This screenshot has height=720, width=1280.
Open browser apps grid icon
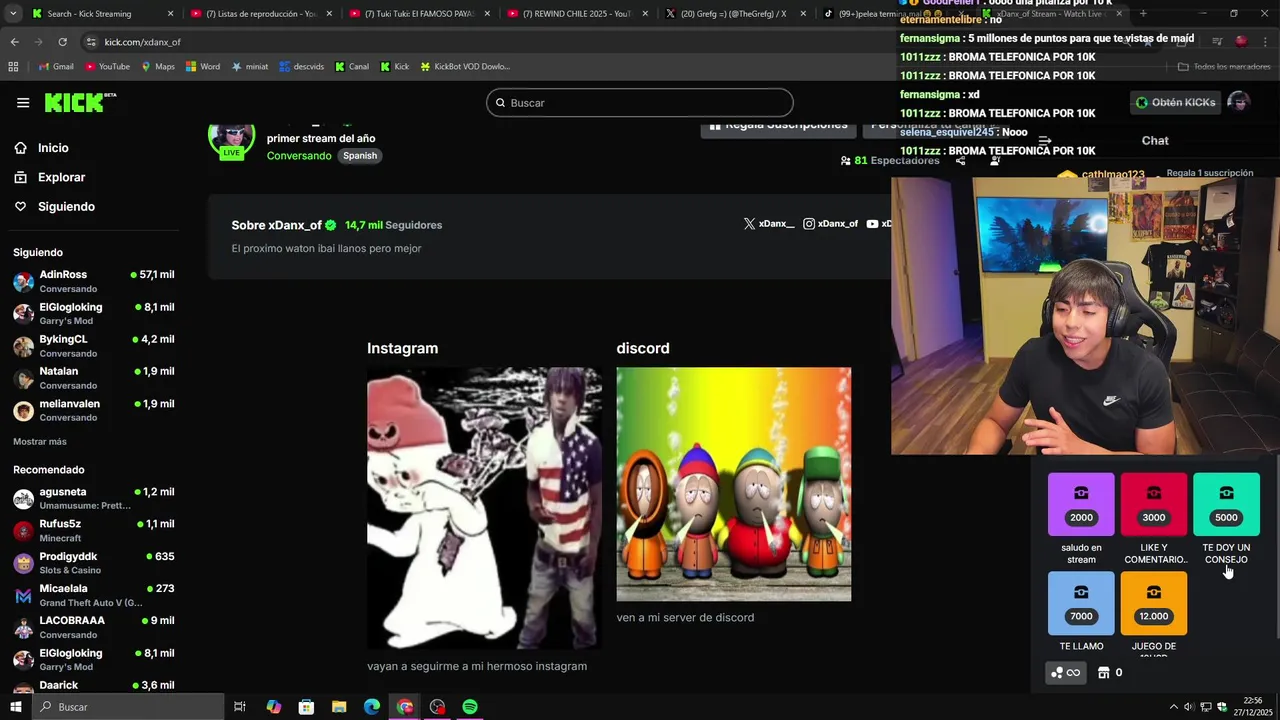(x=13, y=67)
